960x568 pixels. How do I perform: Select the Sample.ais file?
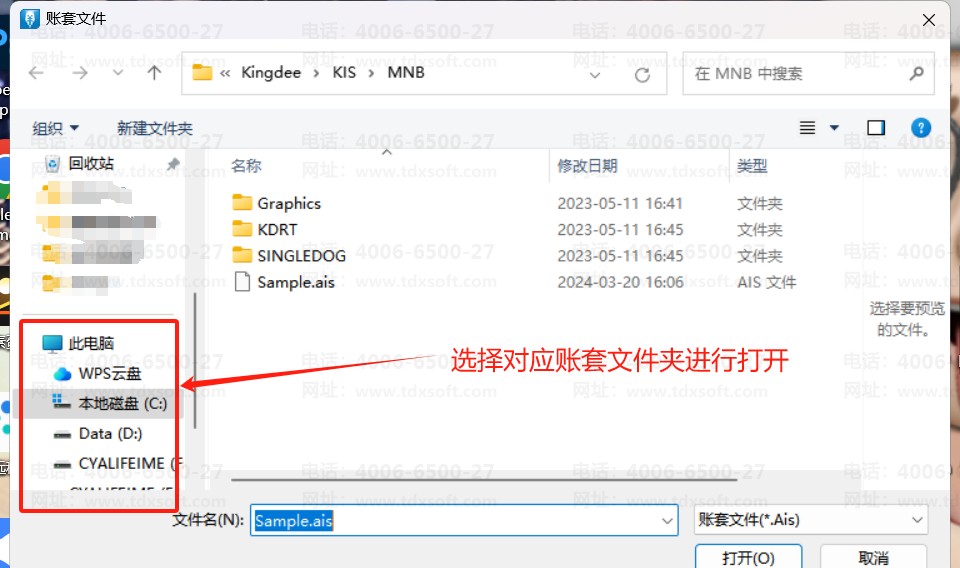295,282
